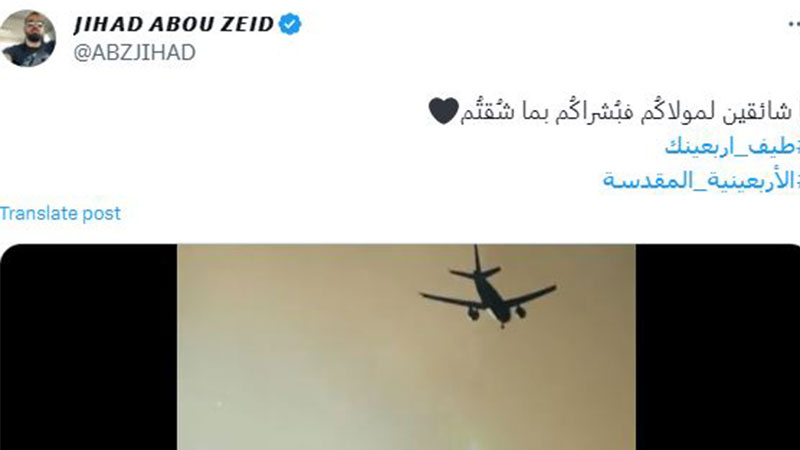Open the JIHAD ABOU ZEID display name

coord(173,24)
